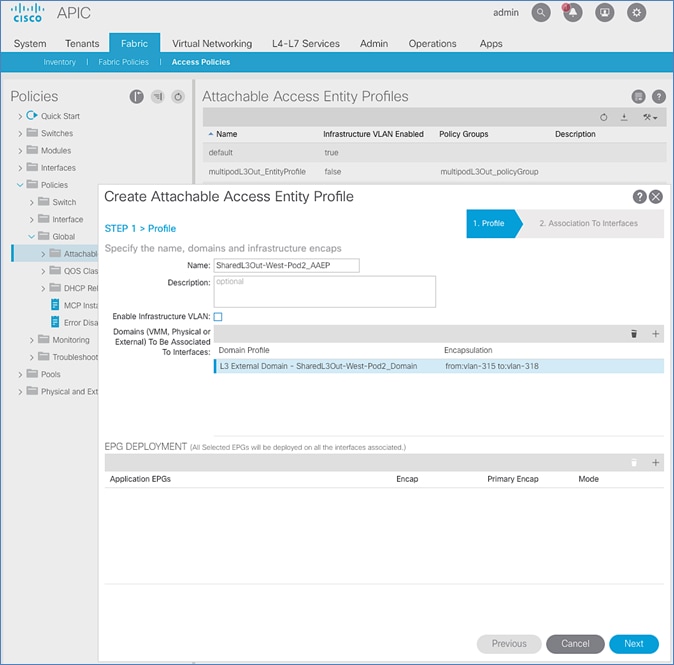Open help in the Create dialog

(x=640, y=197)
